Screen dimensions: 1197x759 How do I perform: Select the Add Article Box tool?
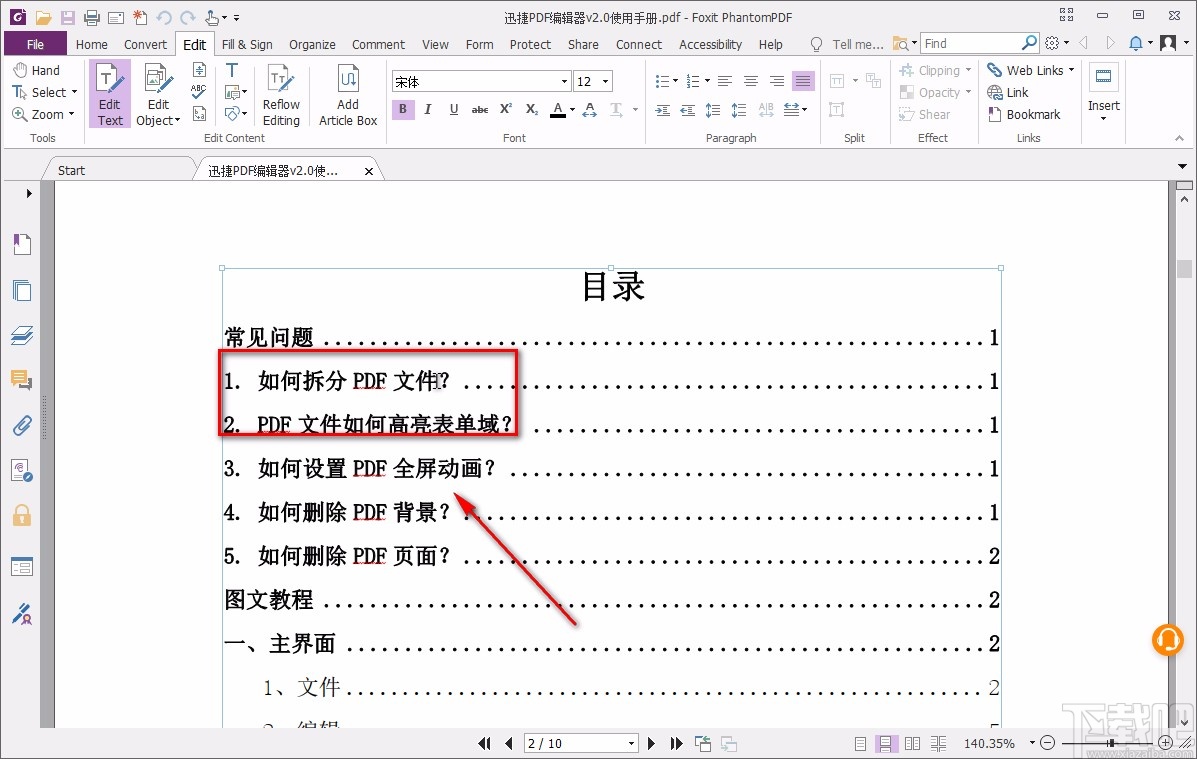click(347, 93)
